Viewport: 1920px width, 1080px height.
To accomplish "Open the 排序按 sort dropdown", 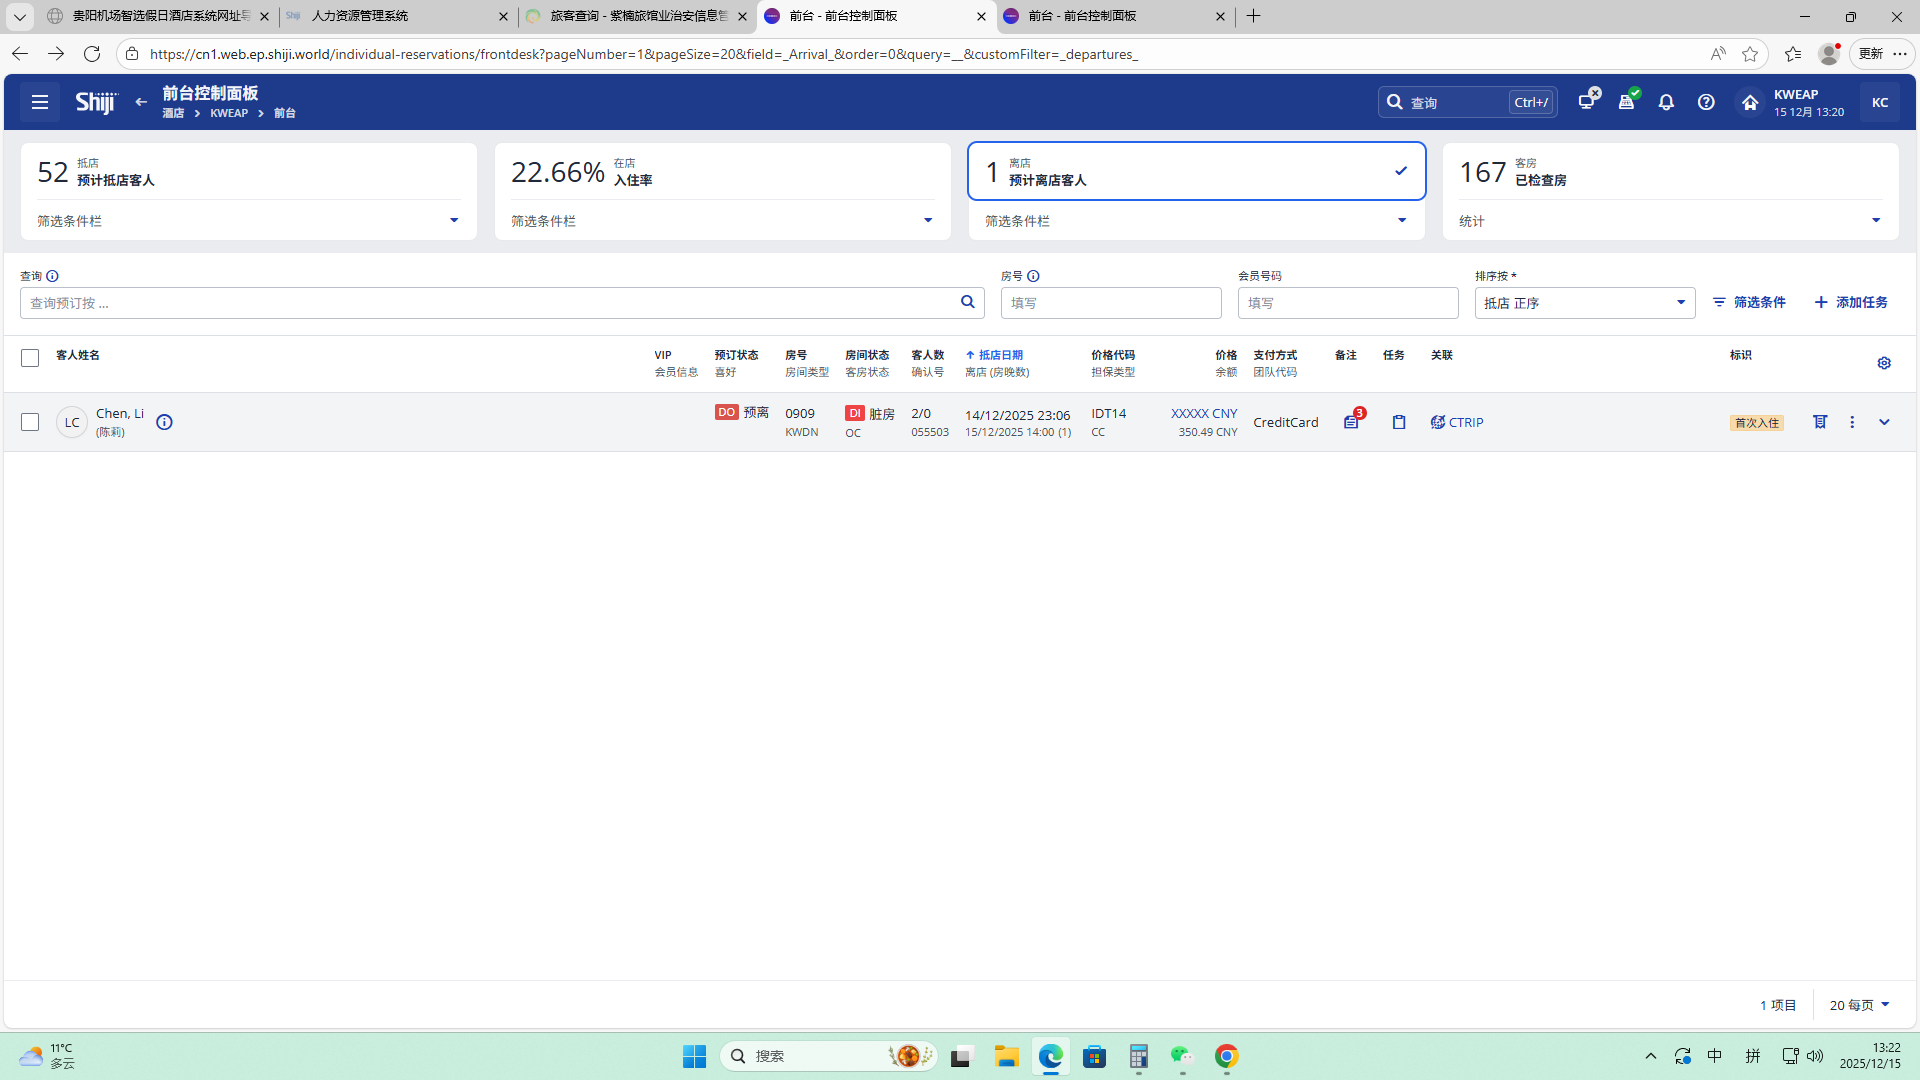I will (1584, 303).
